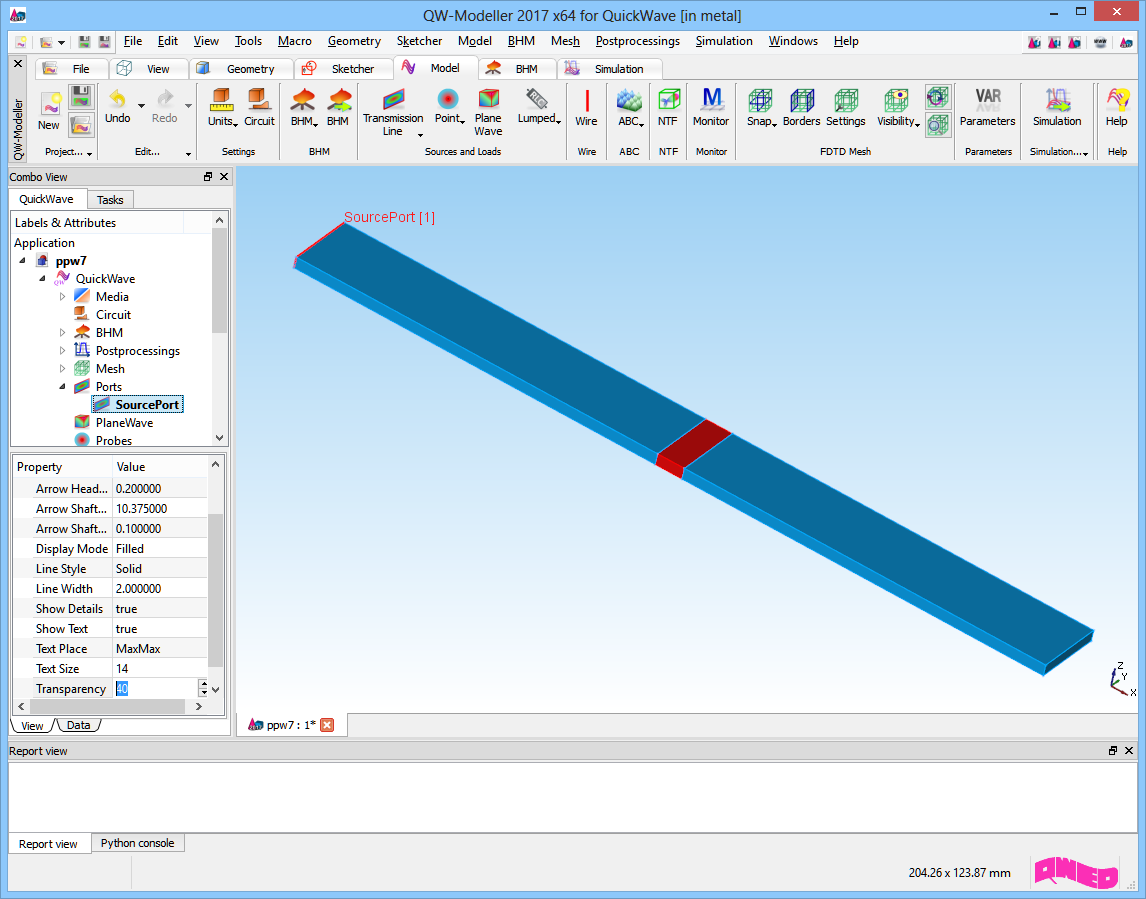Screen dimensions: 1146x899
Task: Open the Macro menu
Action: [295, 41]
